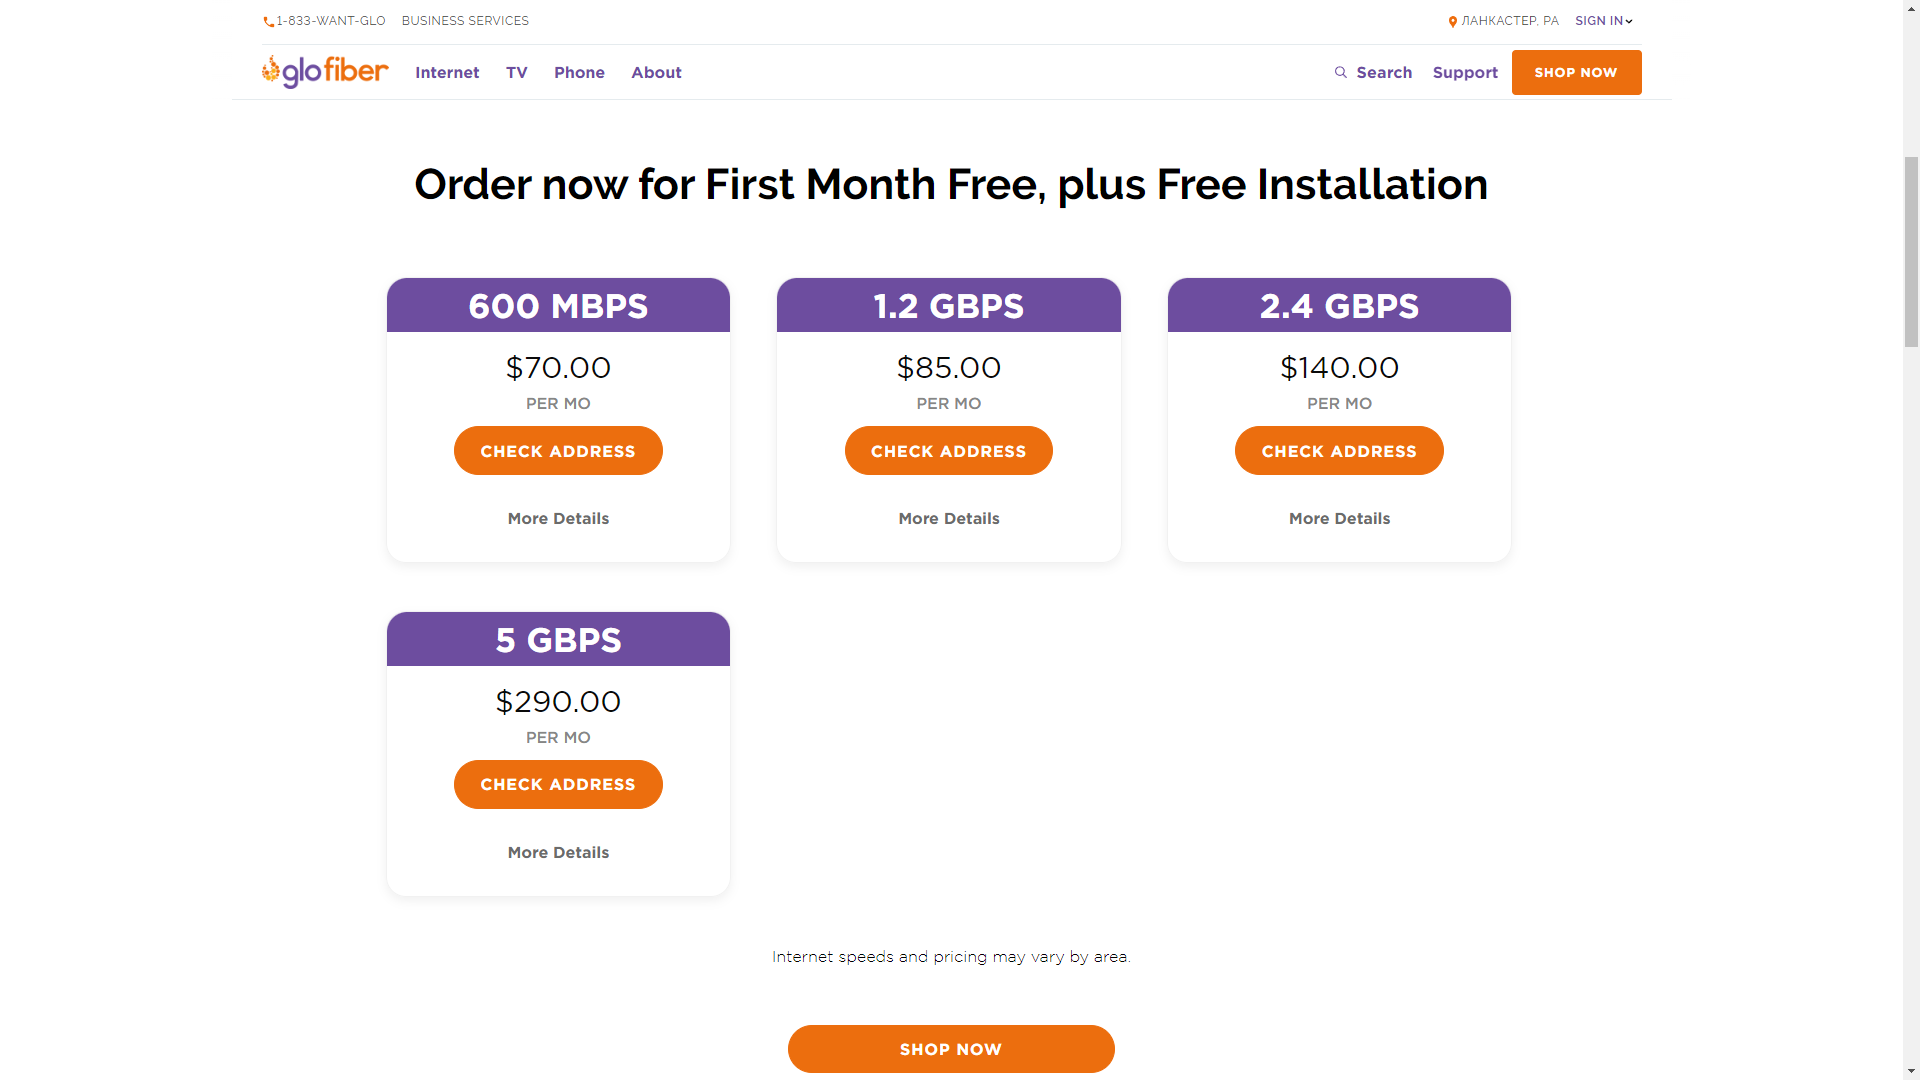Image resolution: width=1920 pixels, height=1080 pixels.
Task: Expand the Sign In dropdown
Action: [x=1604, y=21]
